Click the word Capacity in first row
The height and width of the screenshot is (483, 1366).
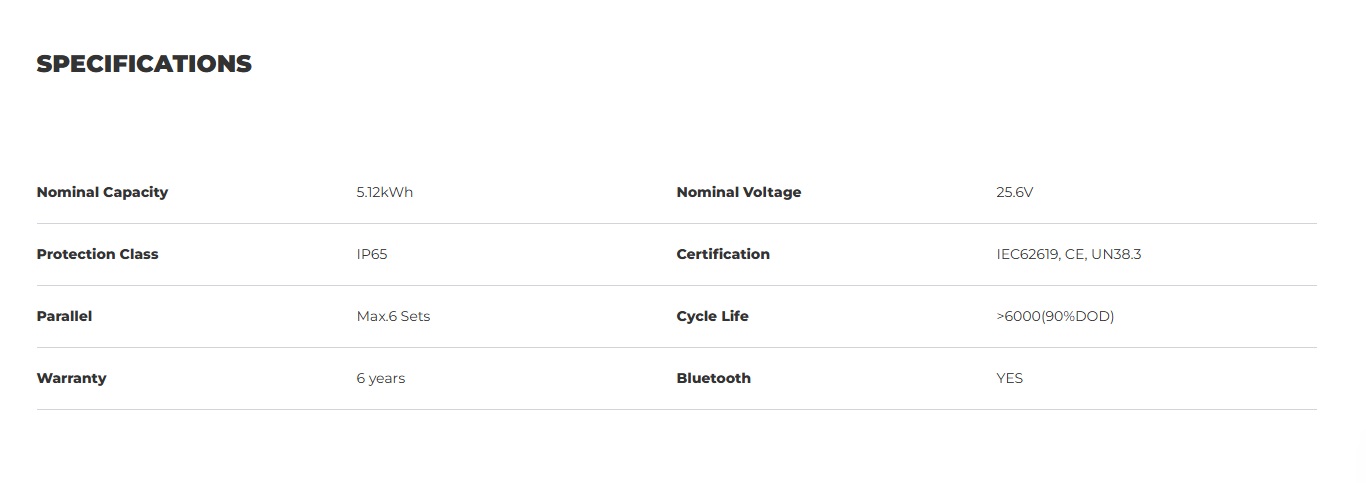[135, 192]
